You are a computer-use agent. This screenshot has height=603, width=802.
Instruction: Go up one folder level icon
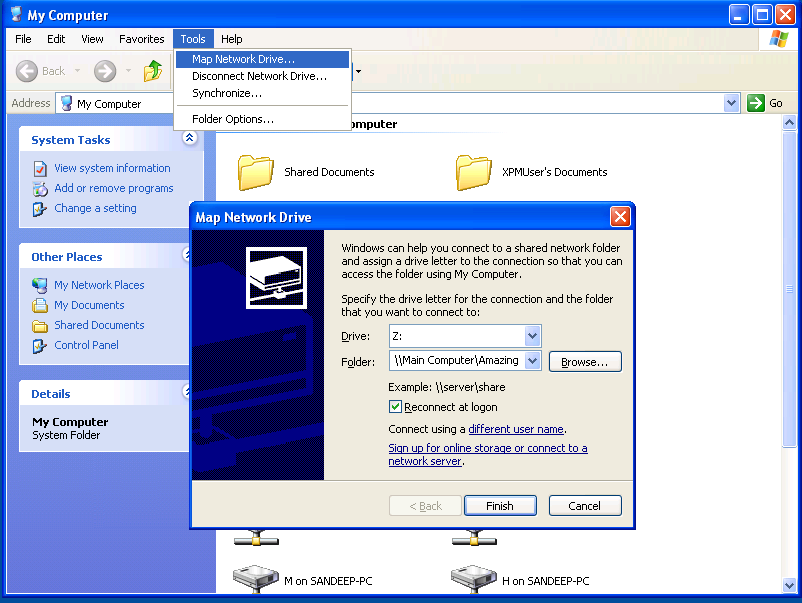point(152,71)
